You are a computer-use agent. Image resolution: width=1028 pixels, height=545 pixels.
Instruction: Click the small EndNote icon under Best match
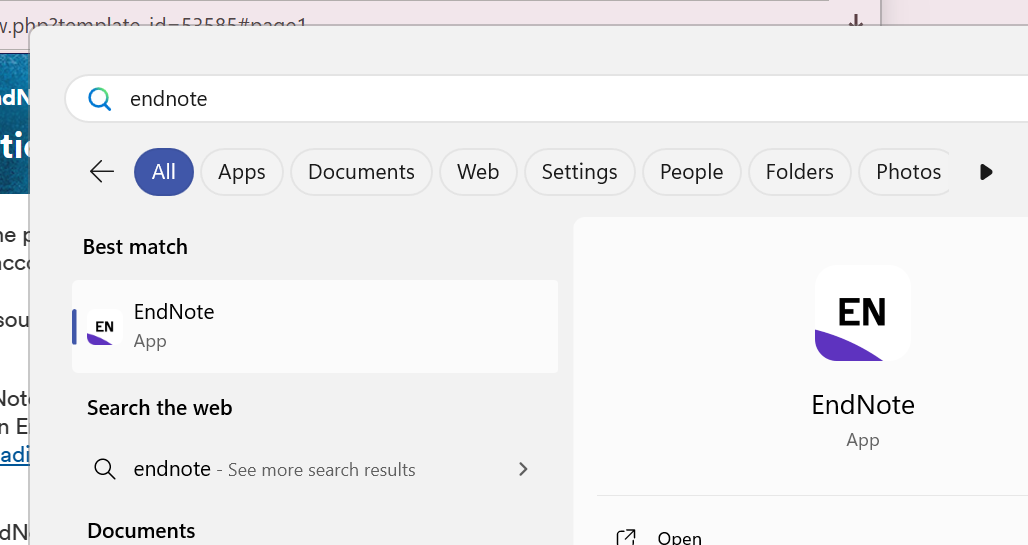click(103, 327)
